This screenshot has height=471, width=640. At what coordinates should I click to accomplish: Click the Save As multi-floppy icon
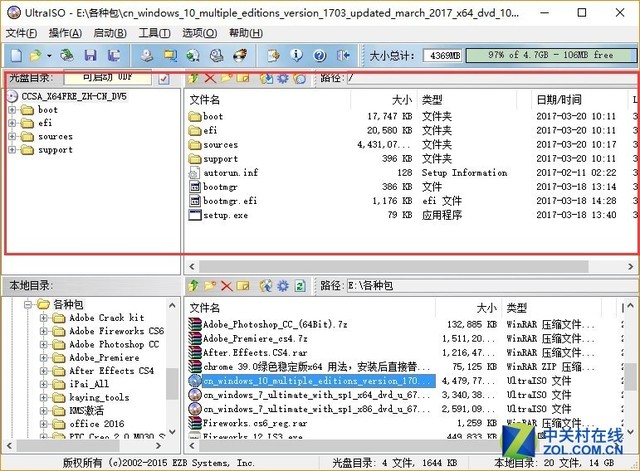[x=114, y=55]
